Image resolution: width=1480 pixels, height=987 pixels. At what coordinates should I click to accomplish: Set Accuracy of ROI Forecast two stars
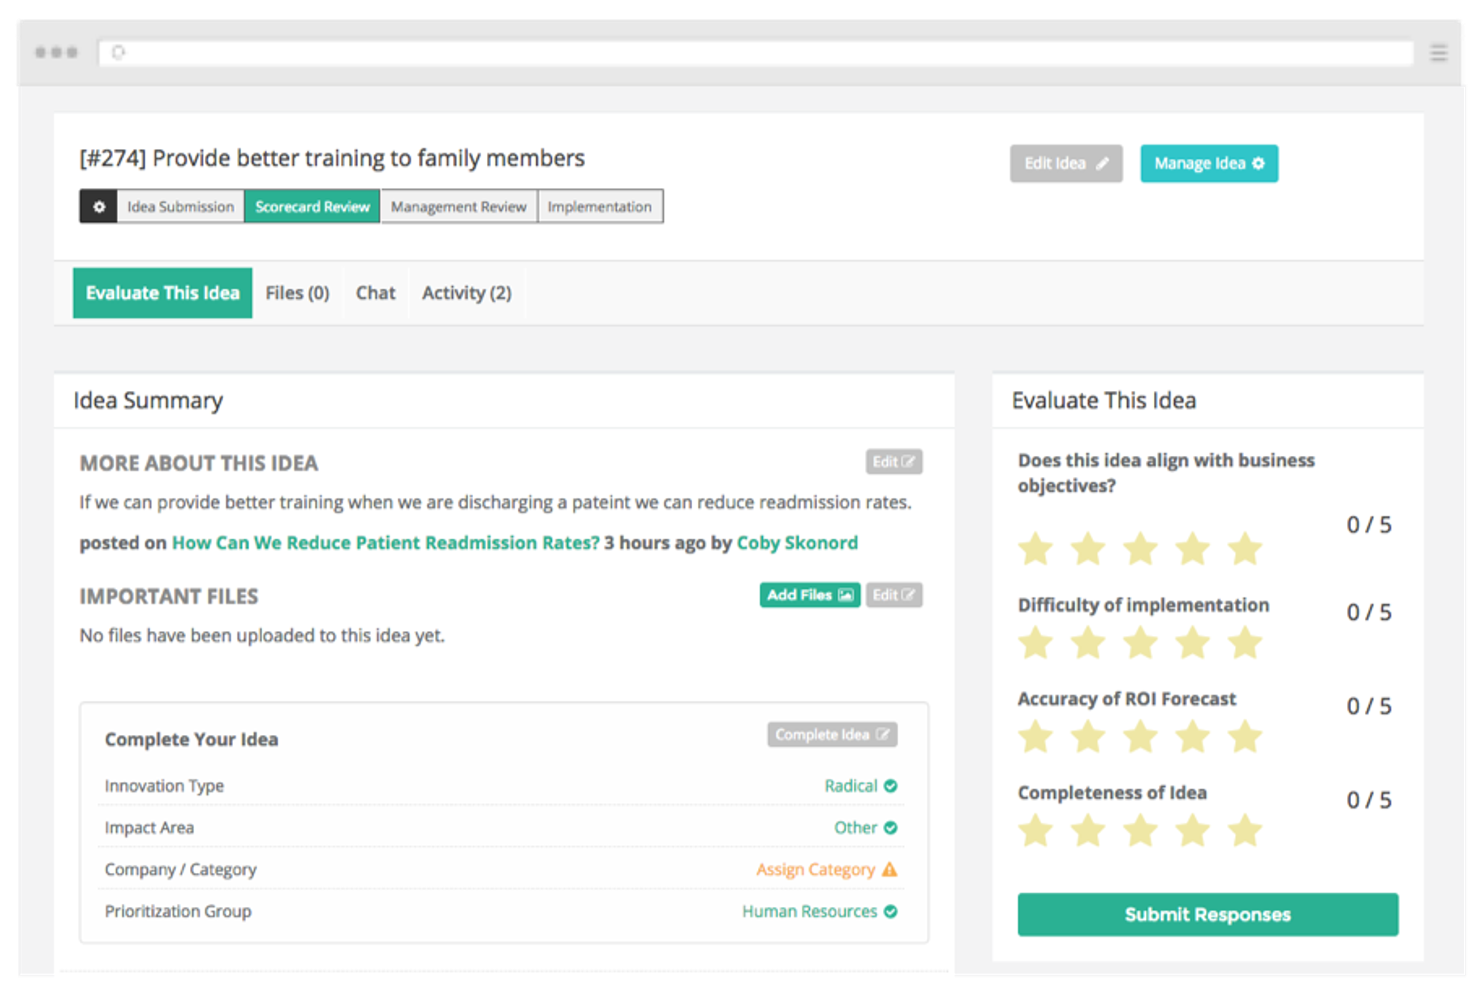[1088, 737]
